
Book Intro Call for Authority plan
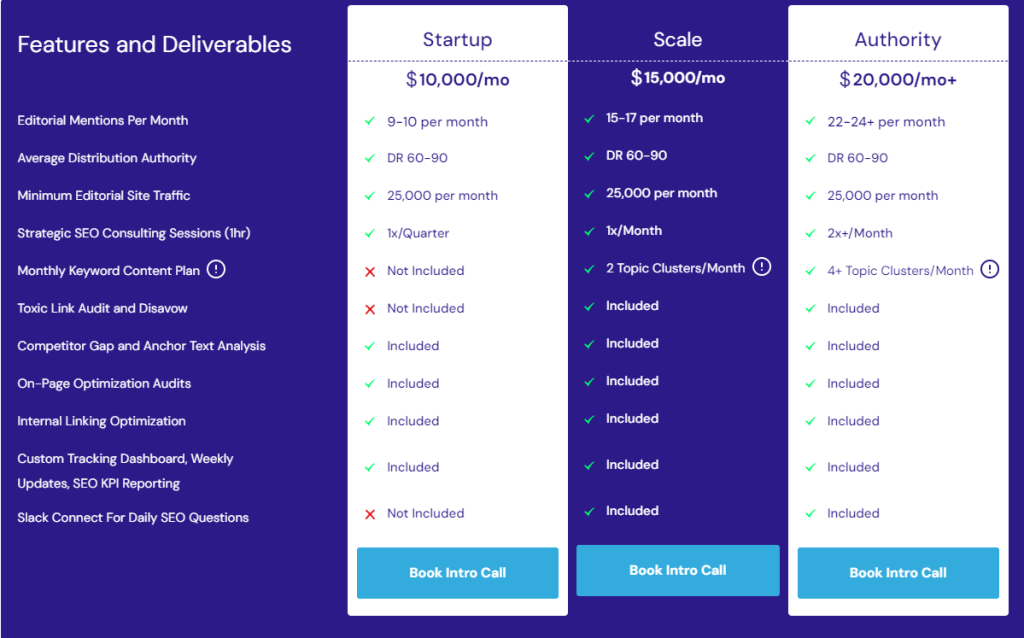pos(897,573)
